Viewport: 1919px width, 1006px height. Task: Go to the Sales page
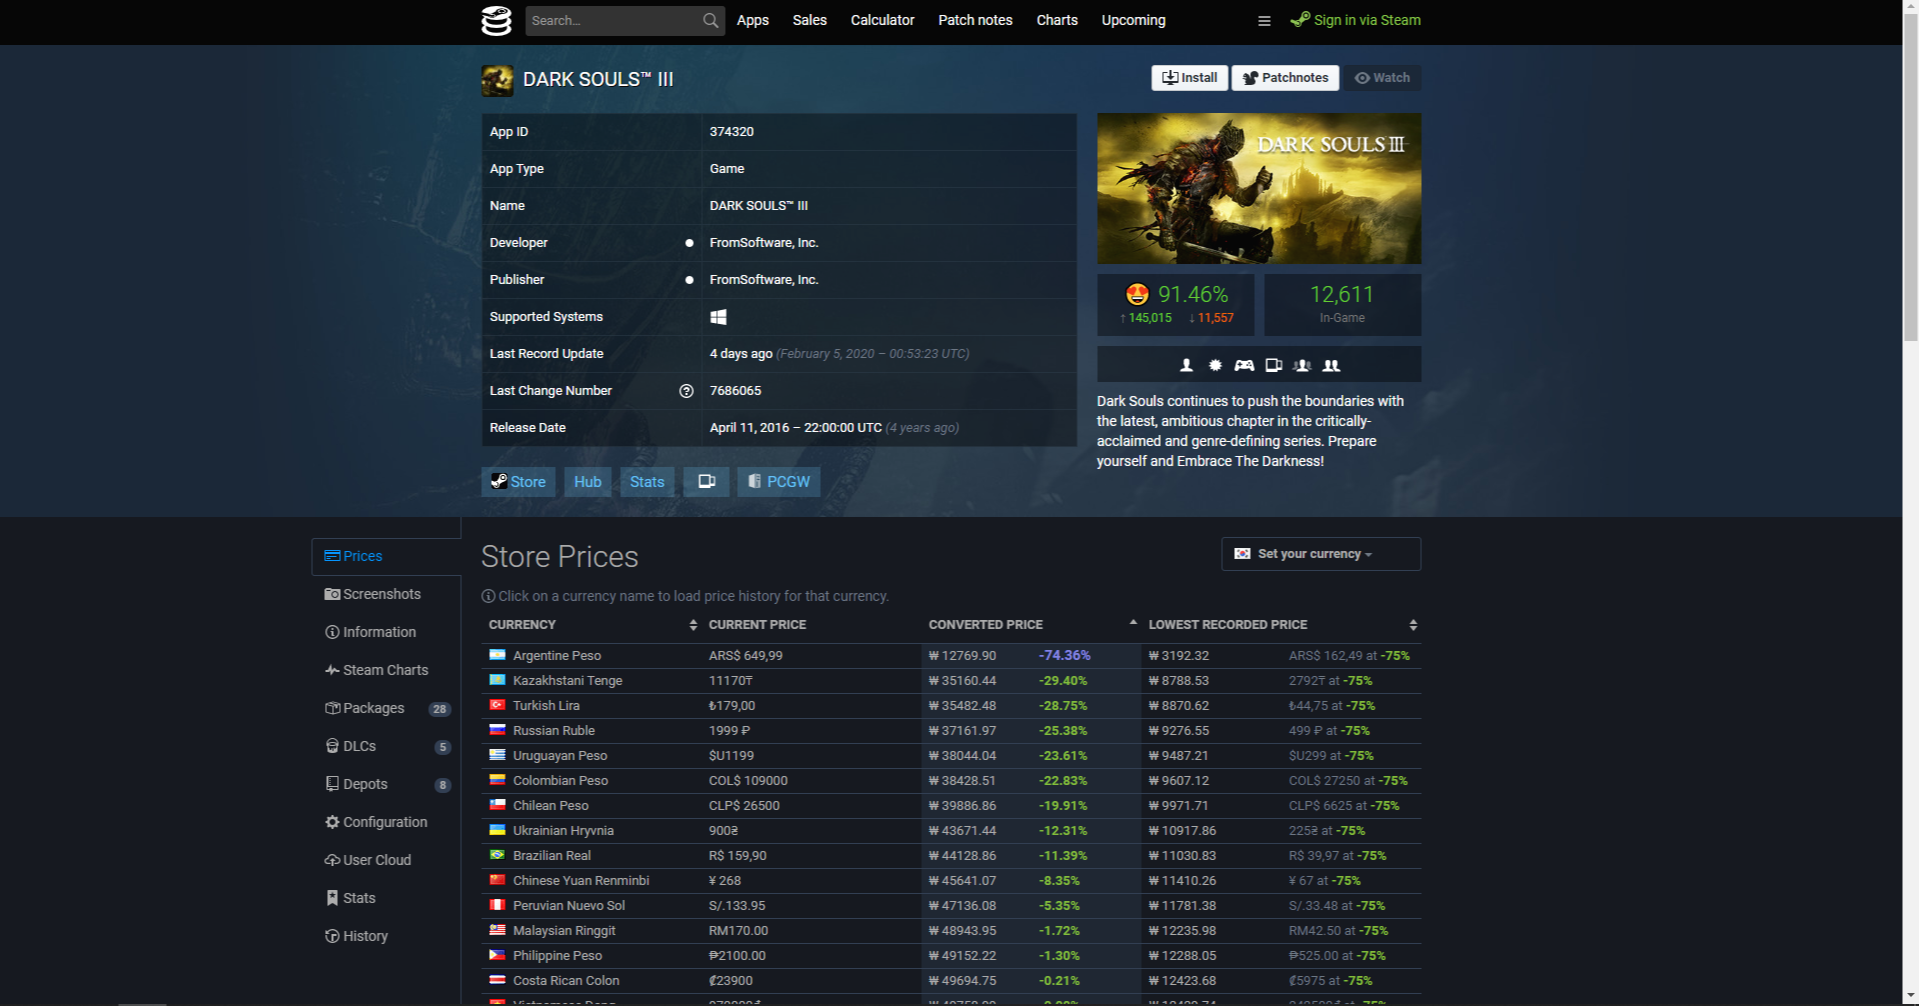[x=810, y=20]
